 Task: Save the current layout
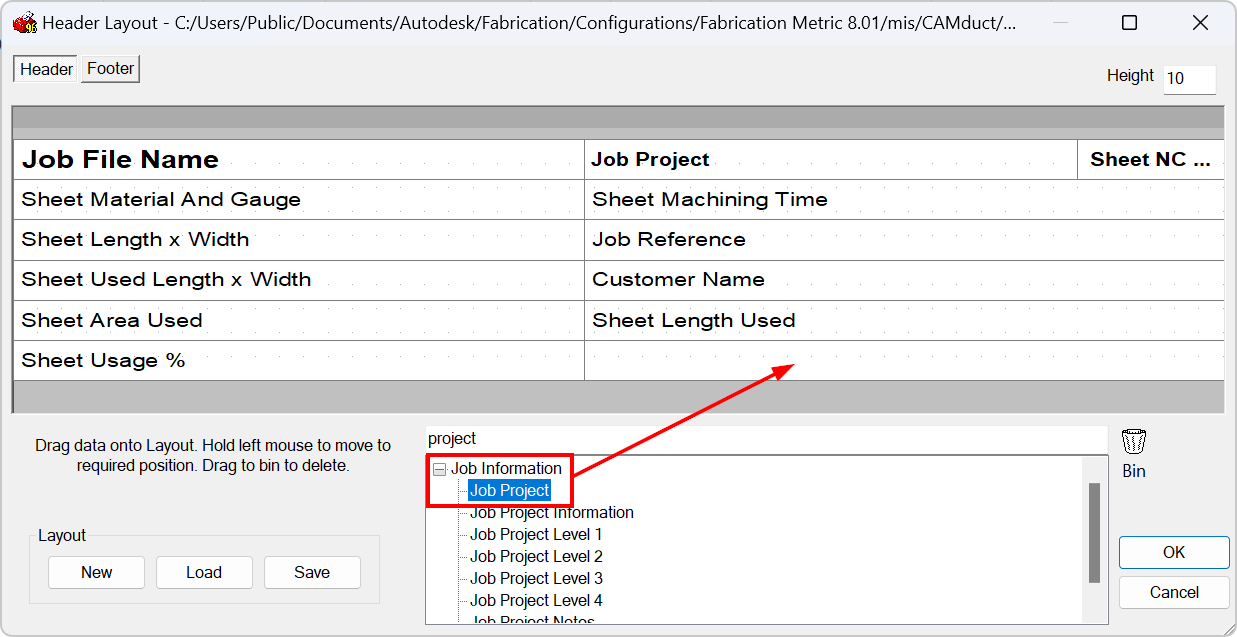312,572
